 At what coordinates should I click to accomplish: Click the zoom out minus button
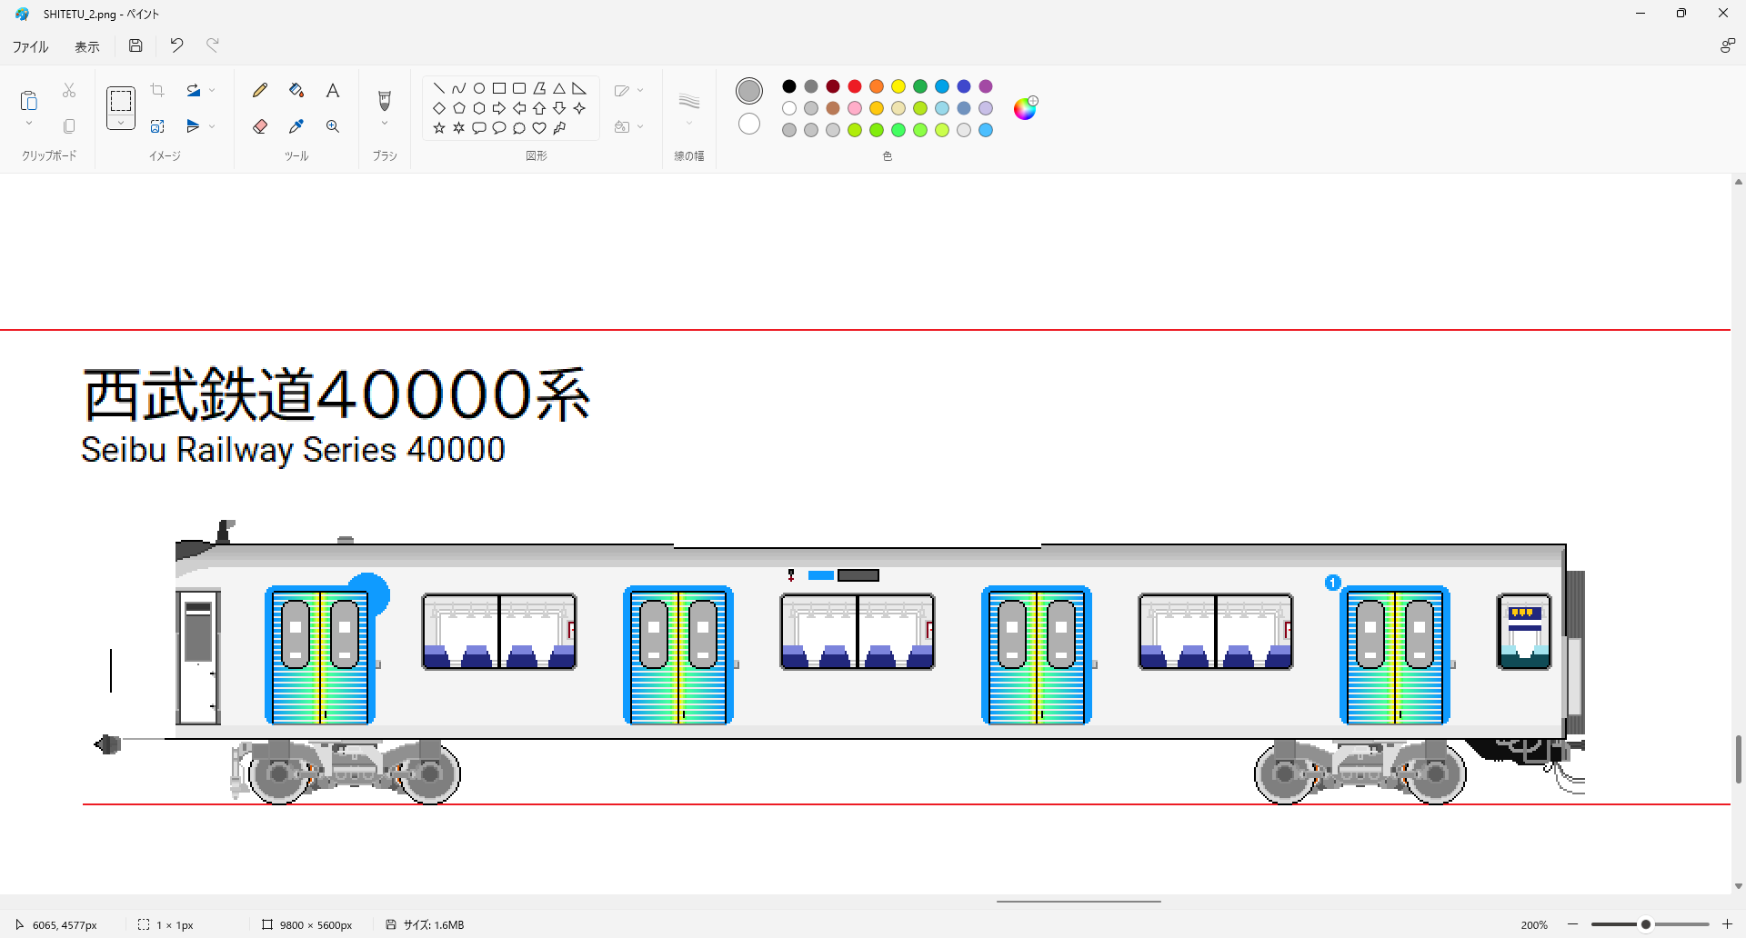pyautogui.click(x=1573, y=925)
